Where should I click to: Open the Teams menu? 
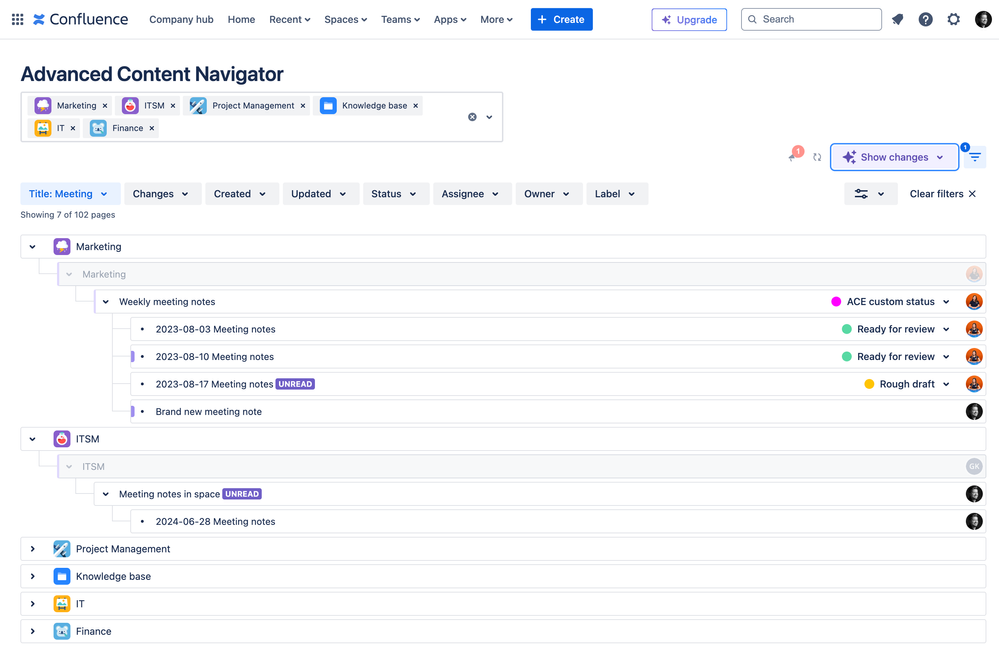tap(400, 19)
